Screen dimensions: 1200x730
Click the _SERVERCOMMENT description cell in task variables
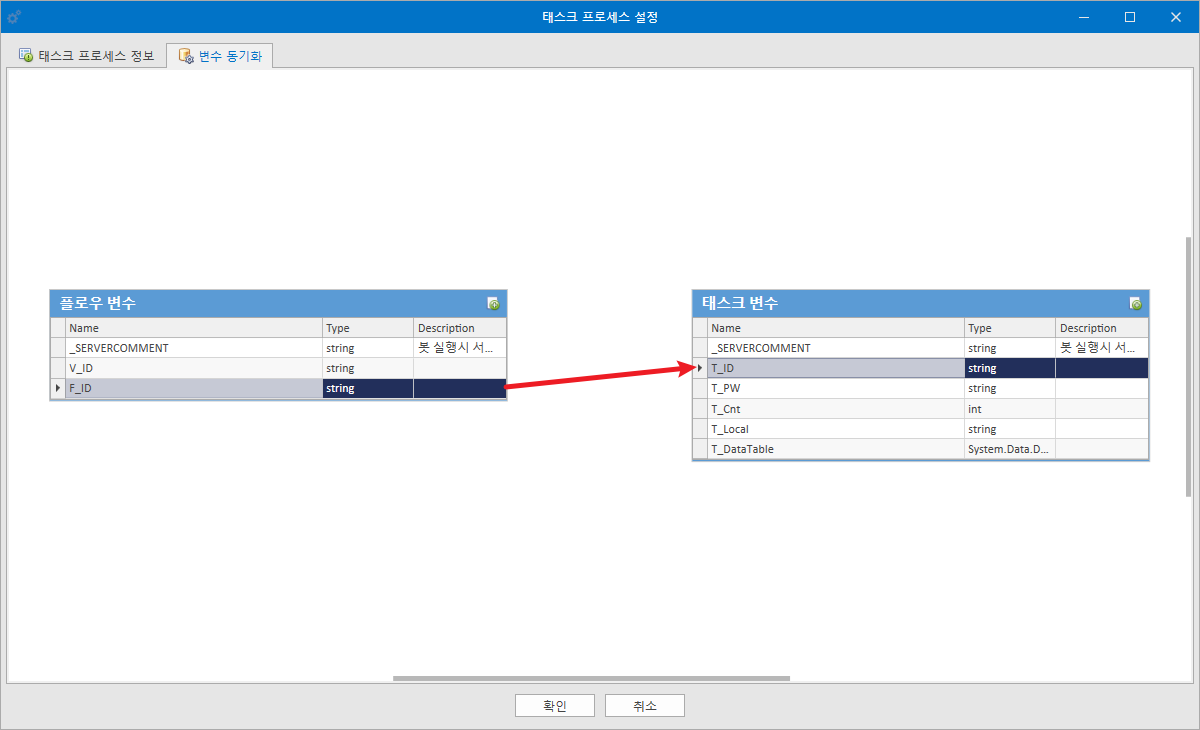(x=1102, y=348)
